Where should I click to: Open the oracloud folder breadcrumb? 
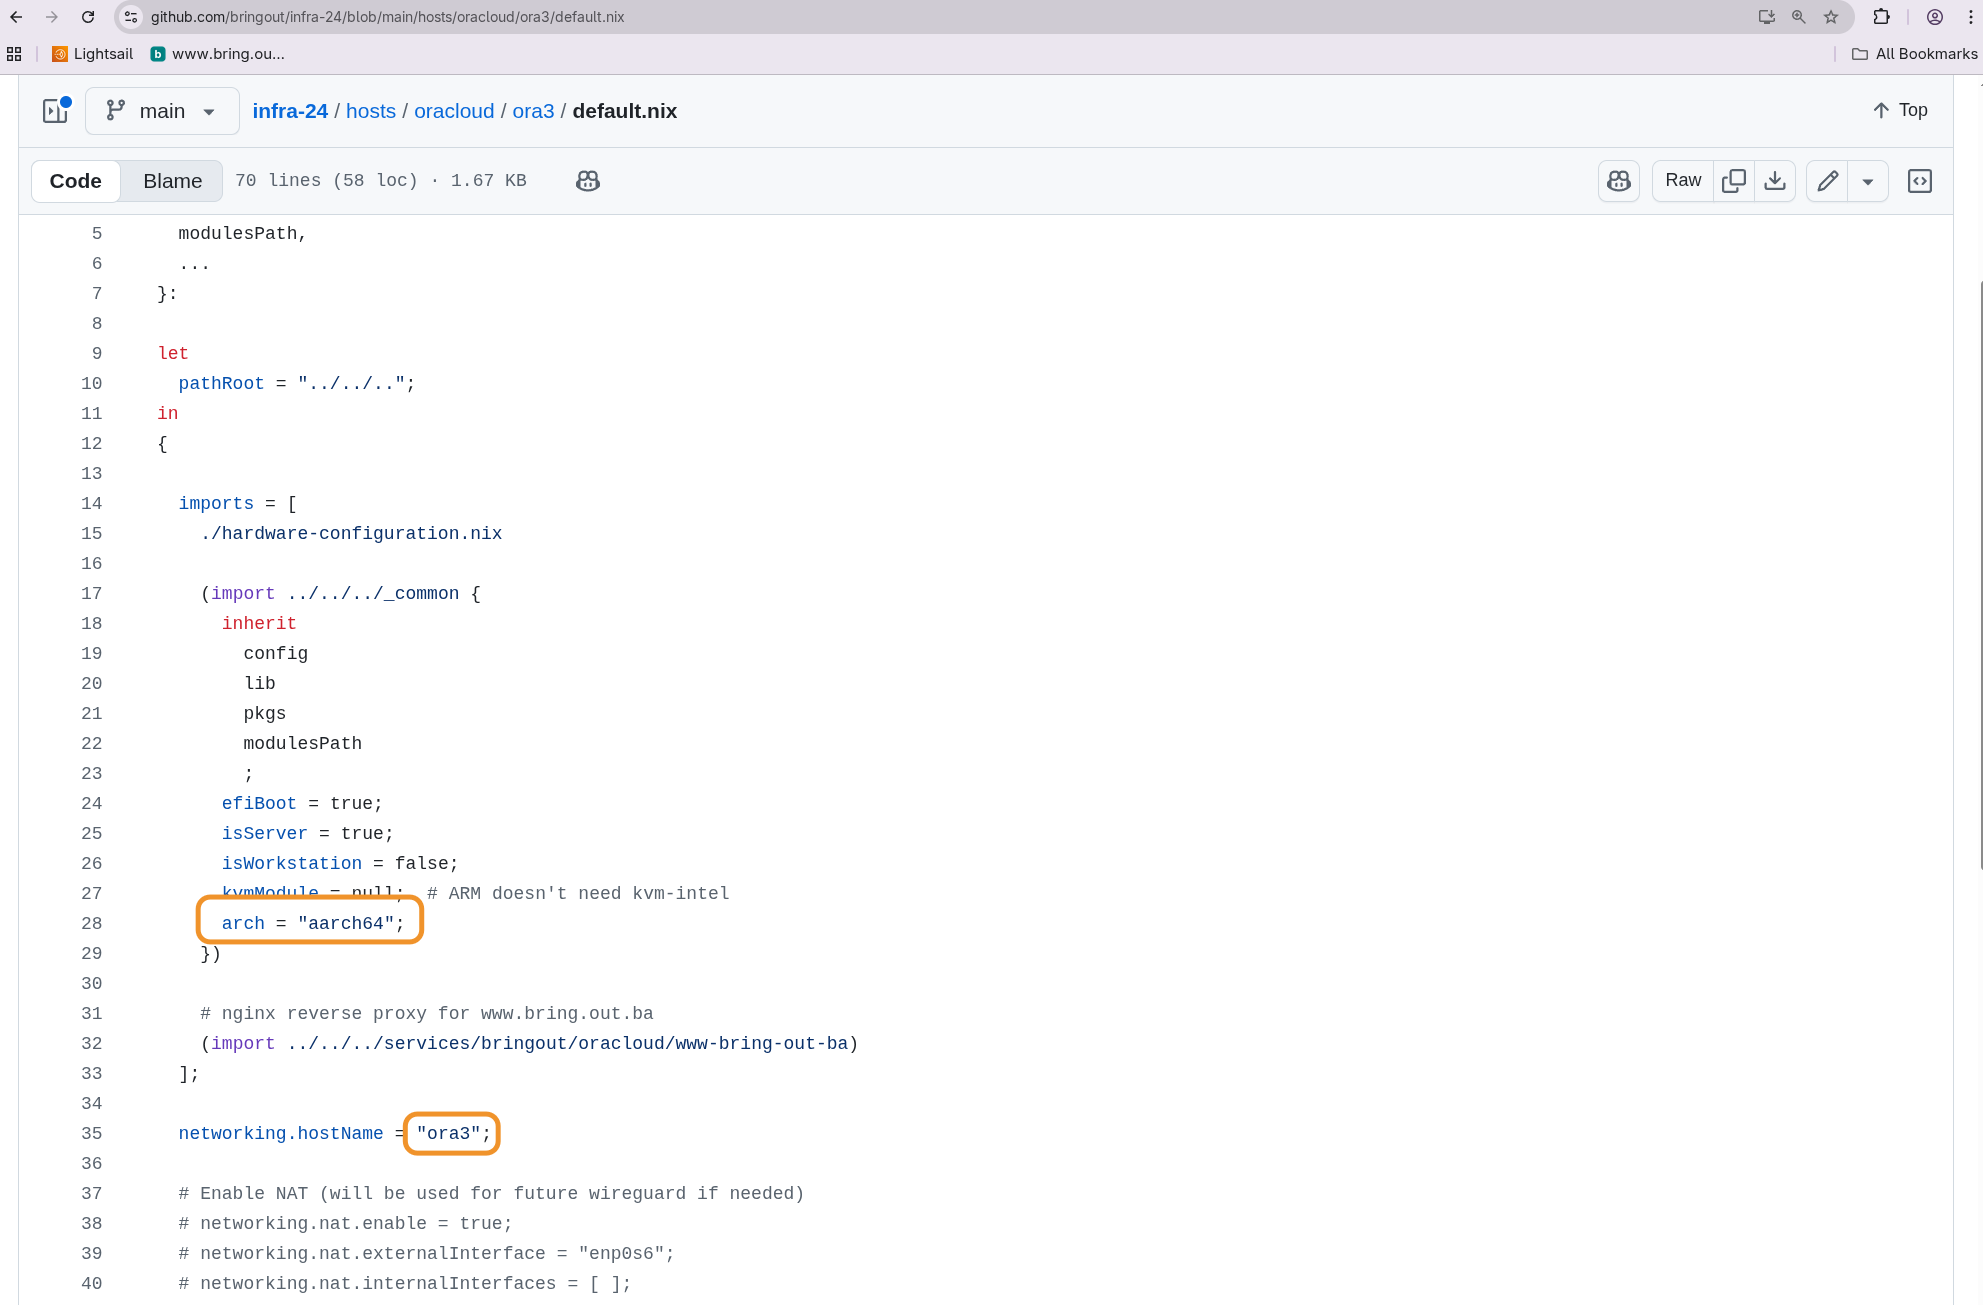454,111
